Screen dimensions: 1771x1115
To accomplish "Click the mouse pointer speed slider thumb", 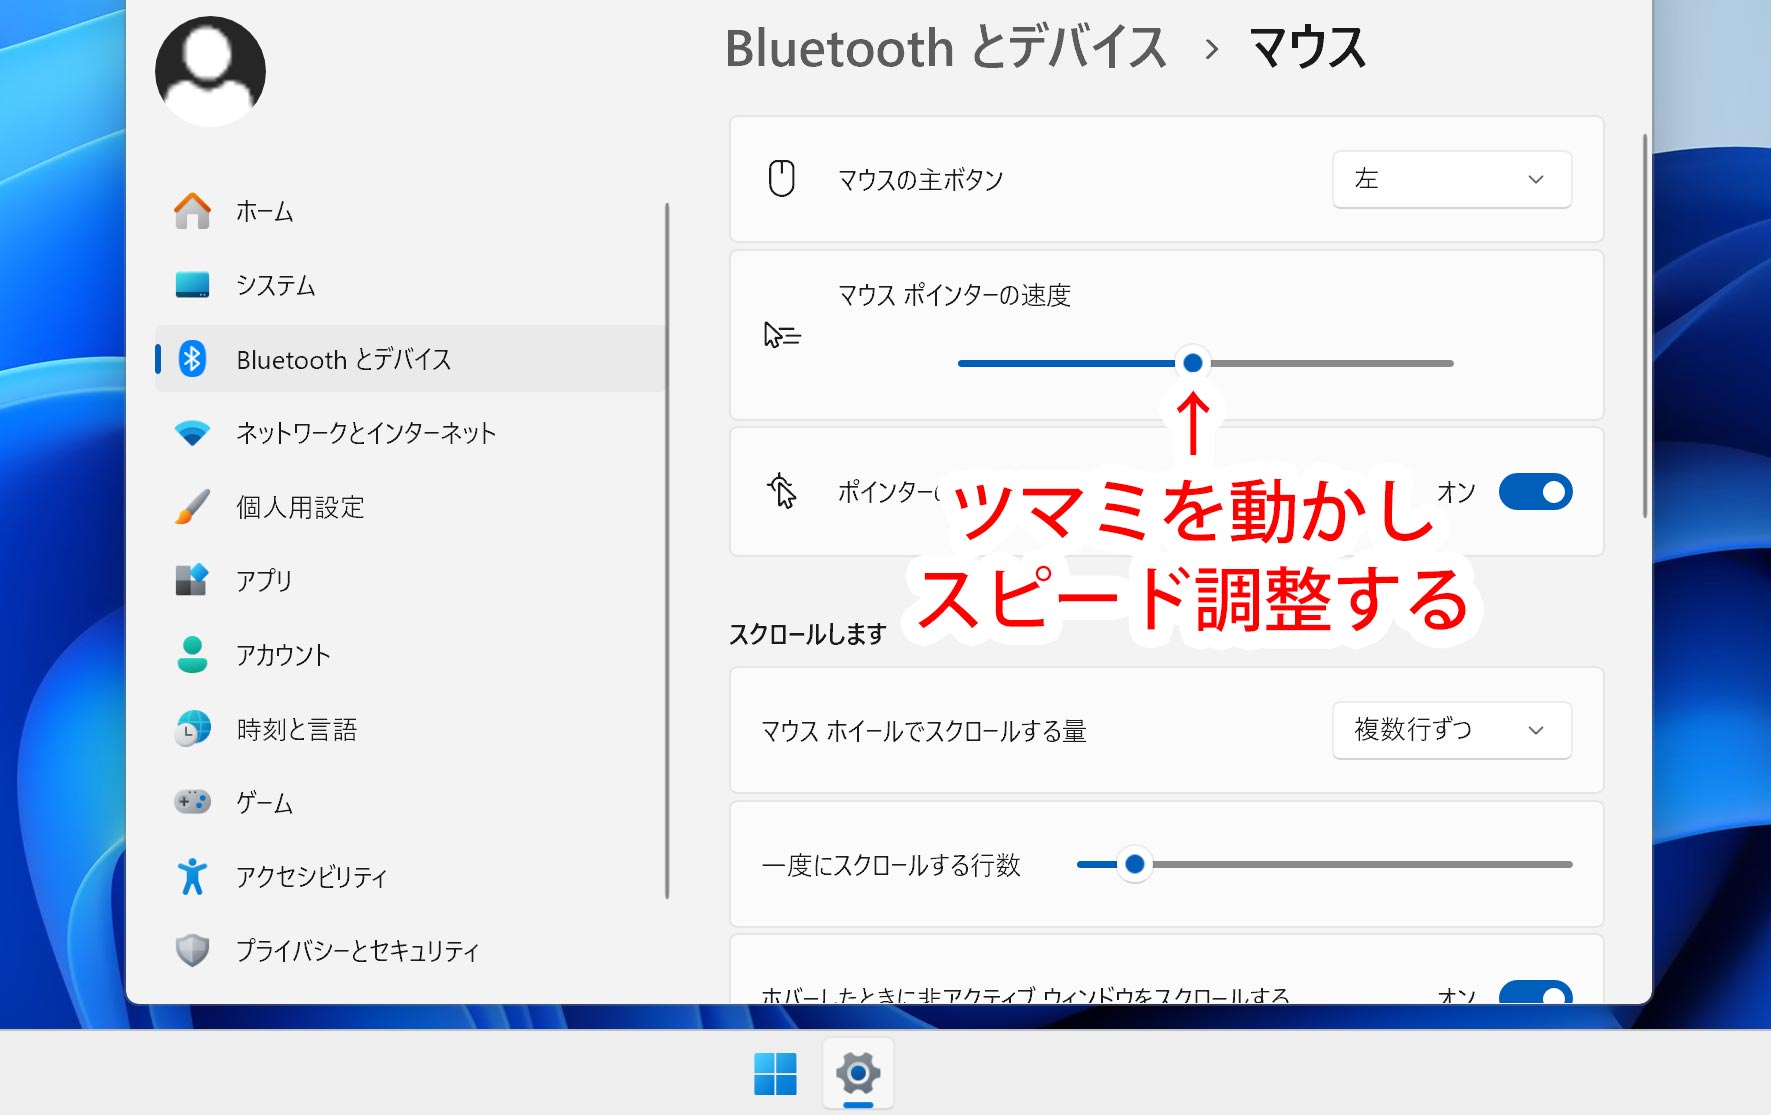I will pos(1192,363).
